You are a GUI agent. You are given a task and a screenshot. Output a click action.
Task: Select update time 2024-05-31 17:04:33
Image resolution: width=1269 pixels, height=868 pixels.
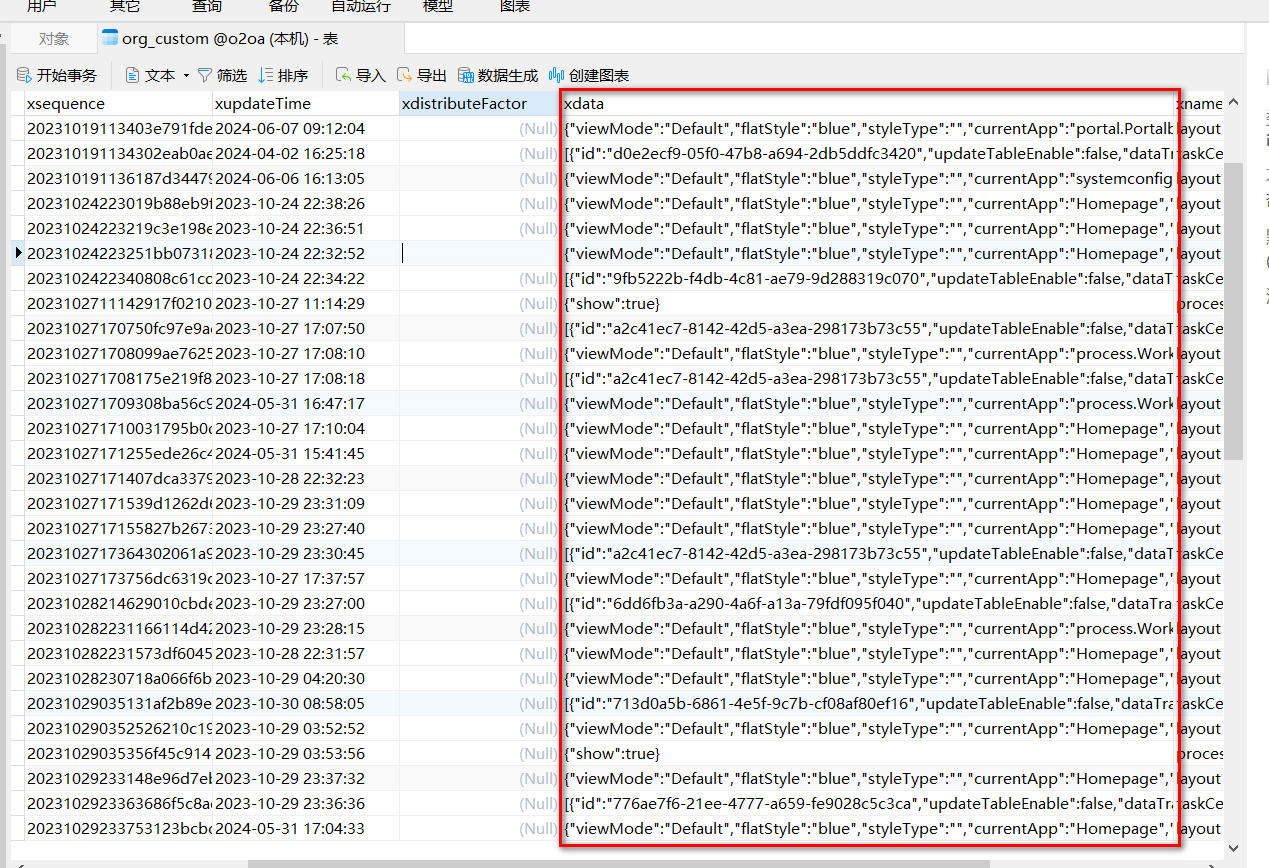[305, 828]
